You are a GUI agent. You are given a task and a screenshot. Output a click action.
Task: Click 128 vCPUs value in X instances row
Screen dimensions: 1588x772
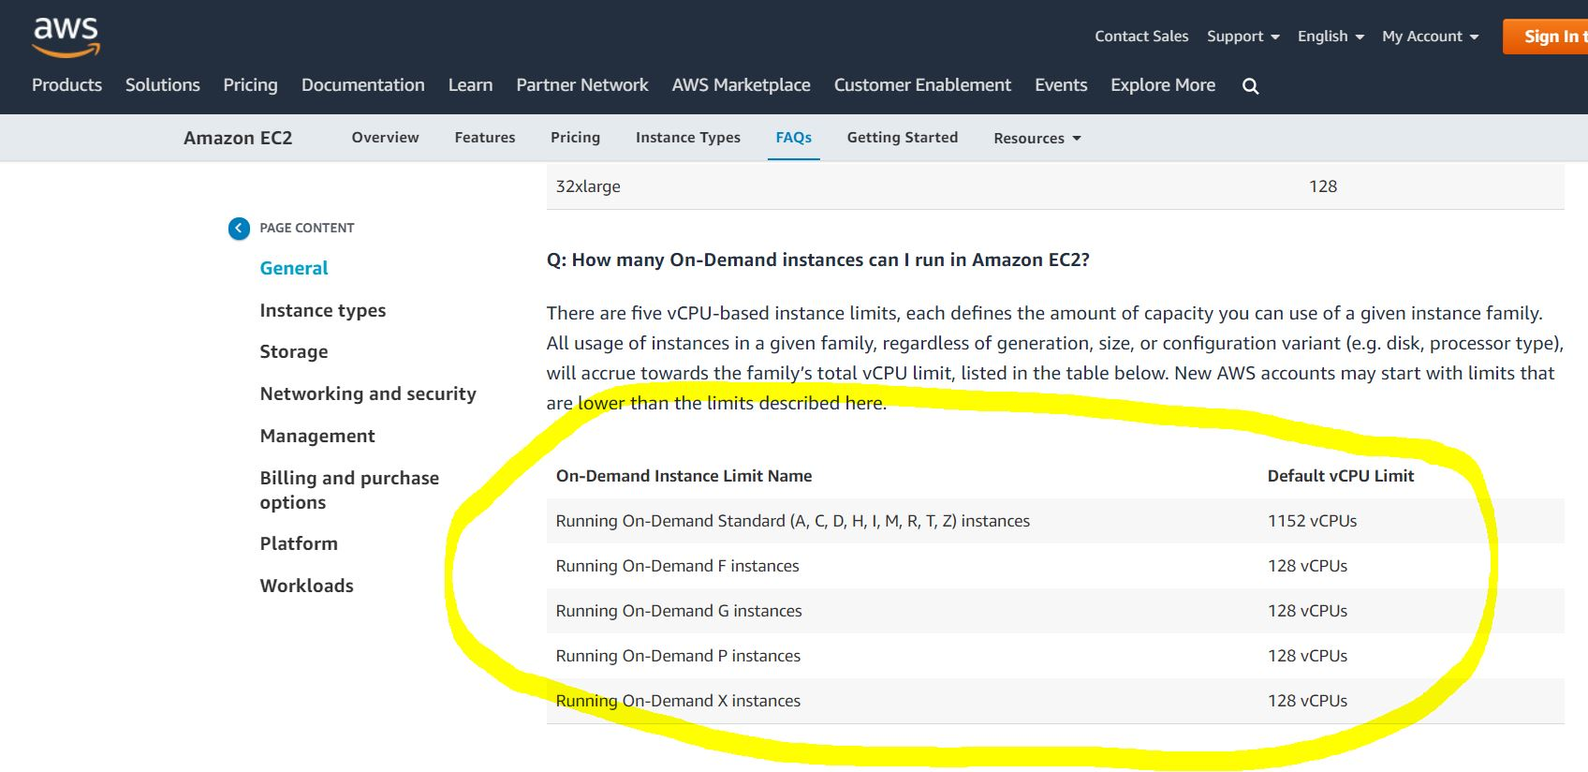click(x=1307, y=701)
